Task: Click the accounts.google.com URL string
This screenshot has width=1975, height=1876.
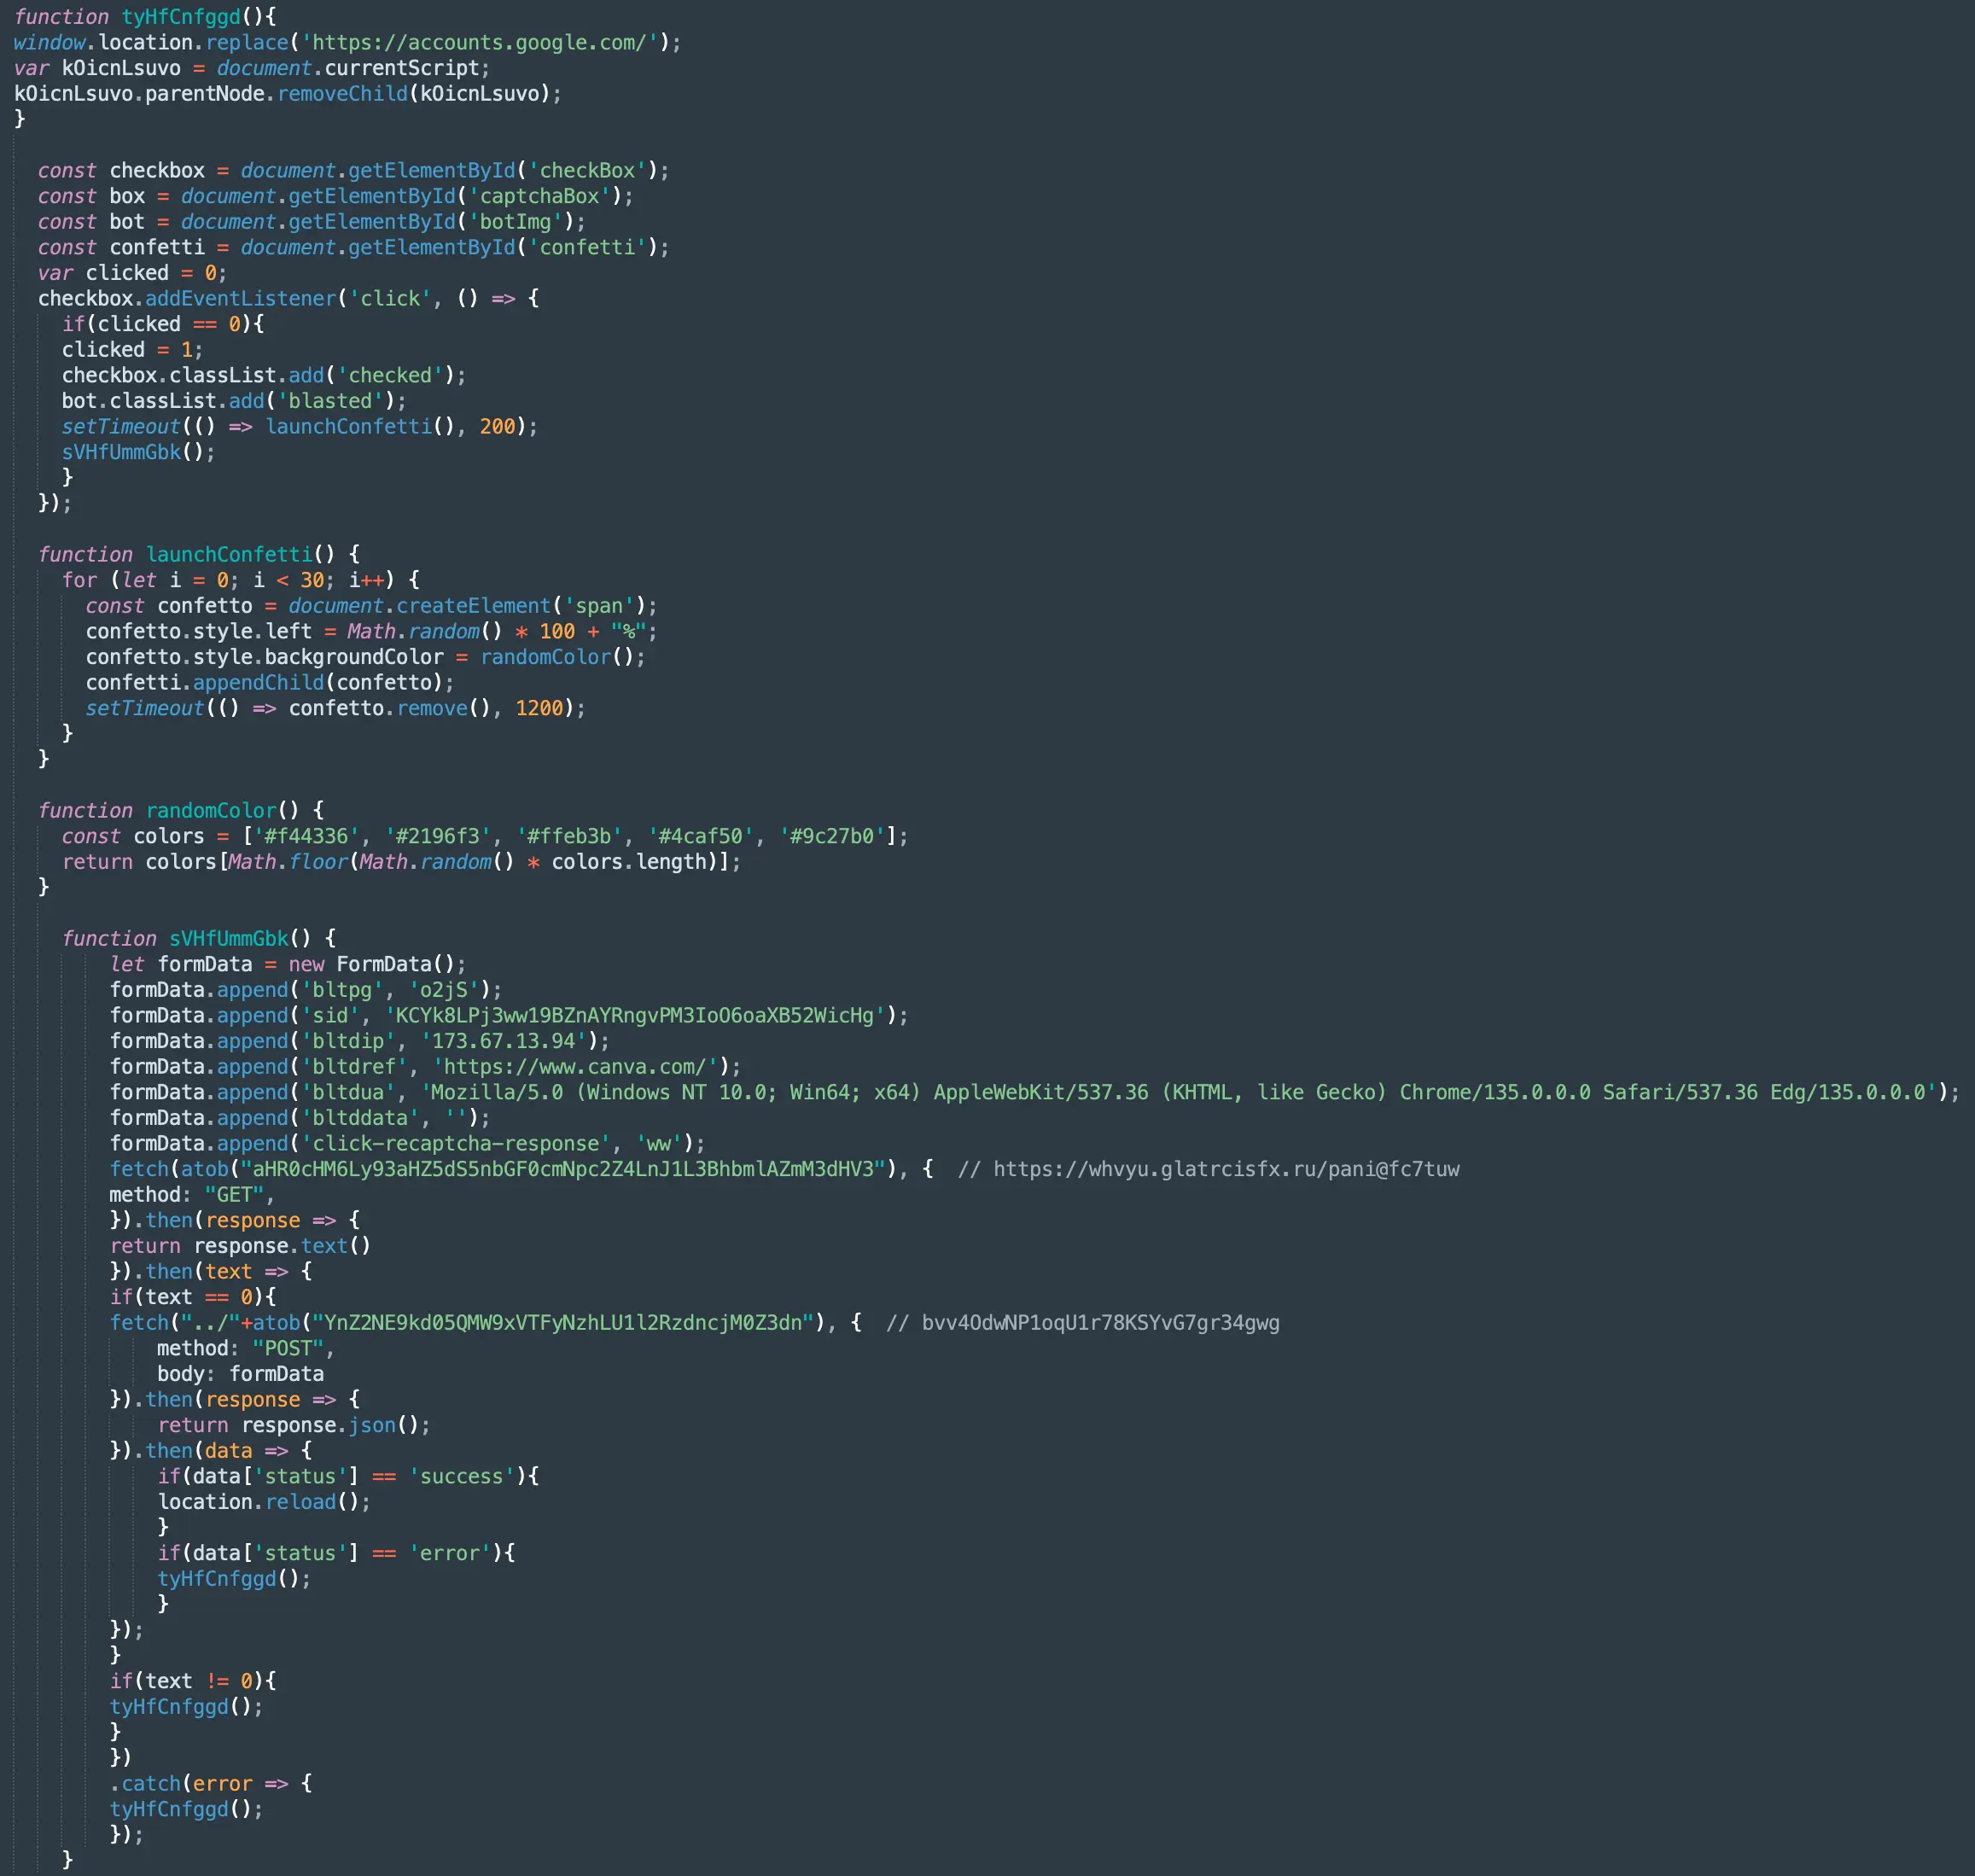Action: [479, 42]
